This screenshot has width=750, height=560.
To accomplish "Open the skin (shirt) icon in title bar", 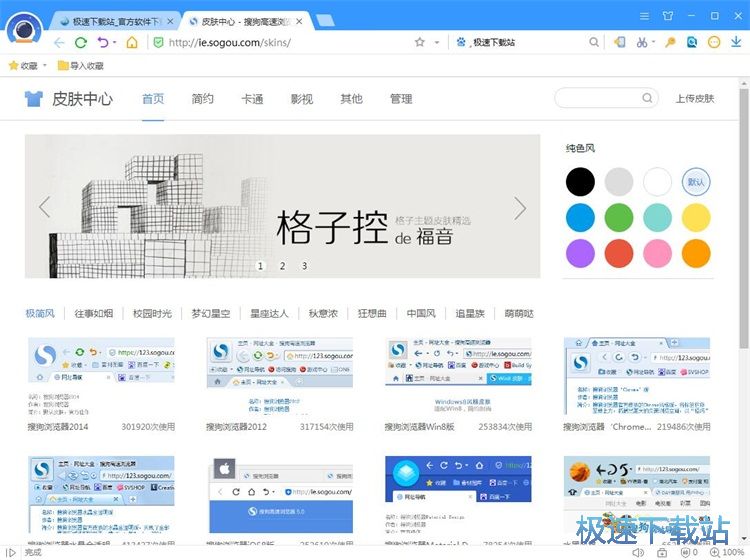I will 668,16.
